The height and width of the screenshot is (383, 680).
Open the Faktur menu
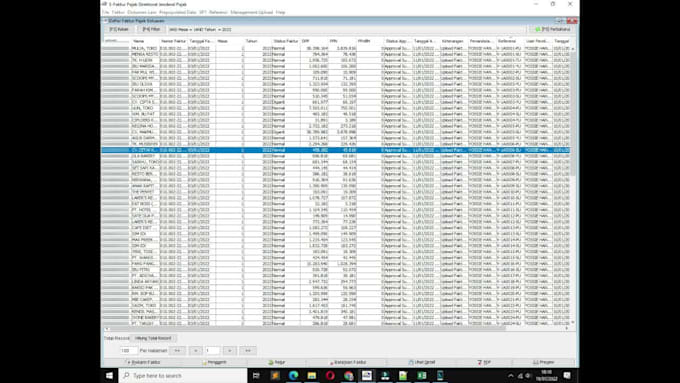[x=118, y=12]
